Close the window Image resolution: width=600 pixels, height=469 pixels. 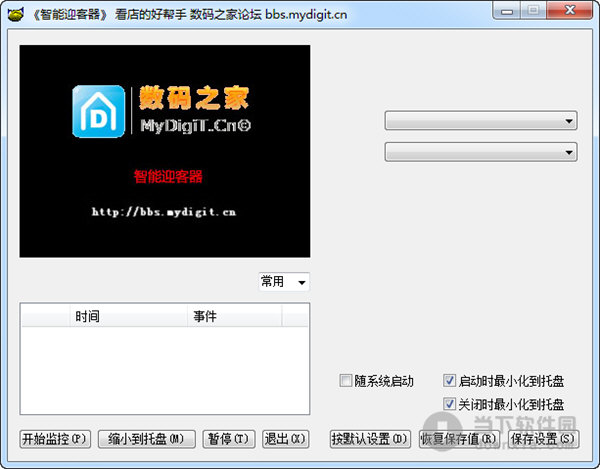pyautogui.click(x=570, y=10)
